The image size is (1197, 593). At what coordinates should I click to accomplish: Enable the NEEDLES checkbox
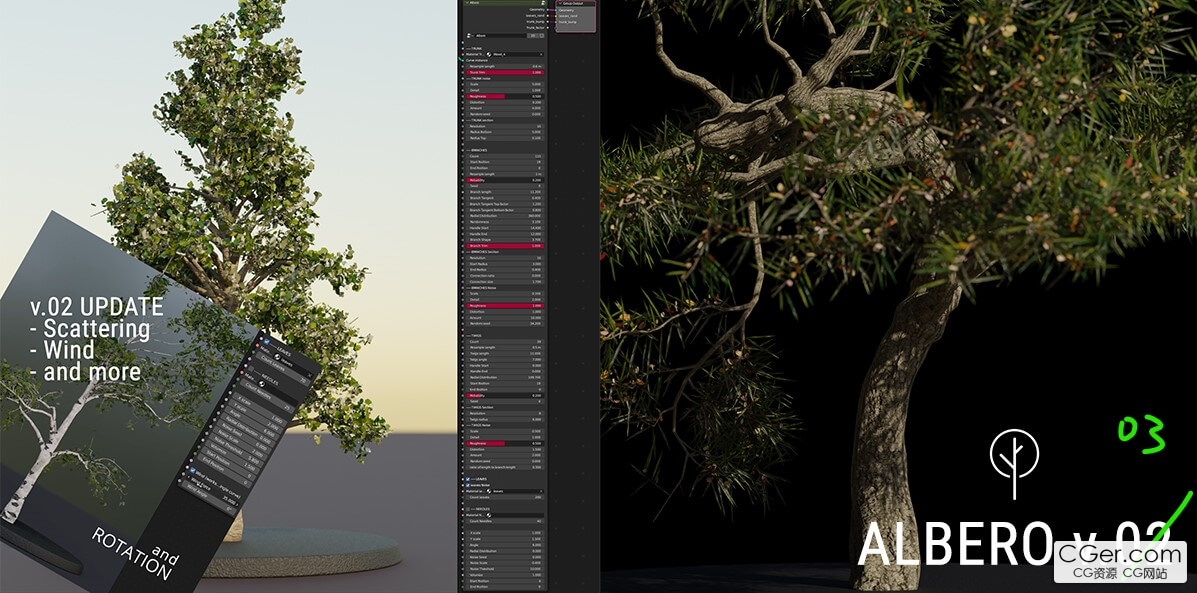(x=468, y=509)
